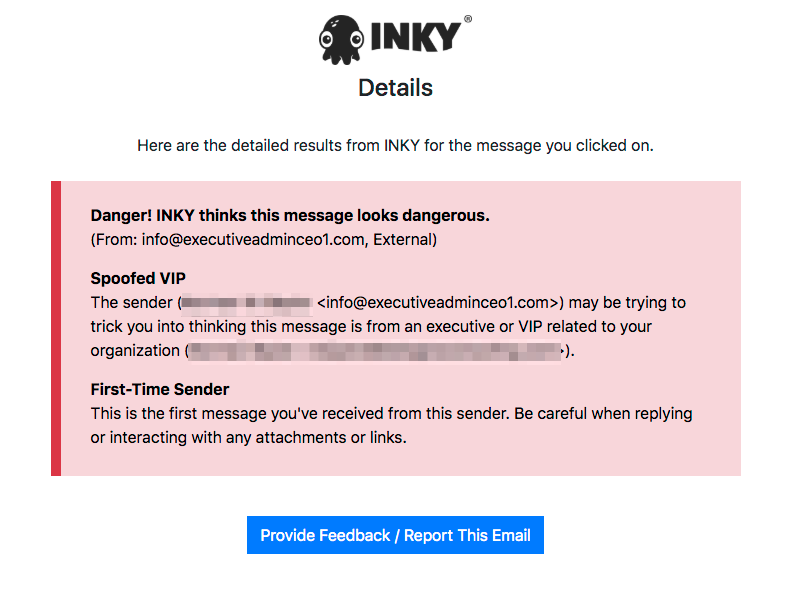Click the registered trademark symbol beside INKY

468,19
